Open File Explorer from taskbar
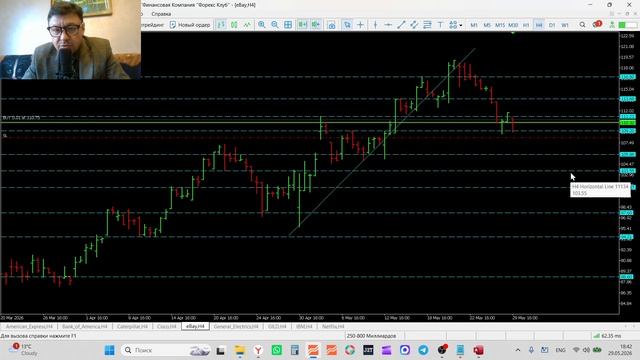 (240, 350)
